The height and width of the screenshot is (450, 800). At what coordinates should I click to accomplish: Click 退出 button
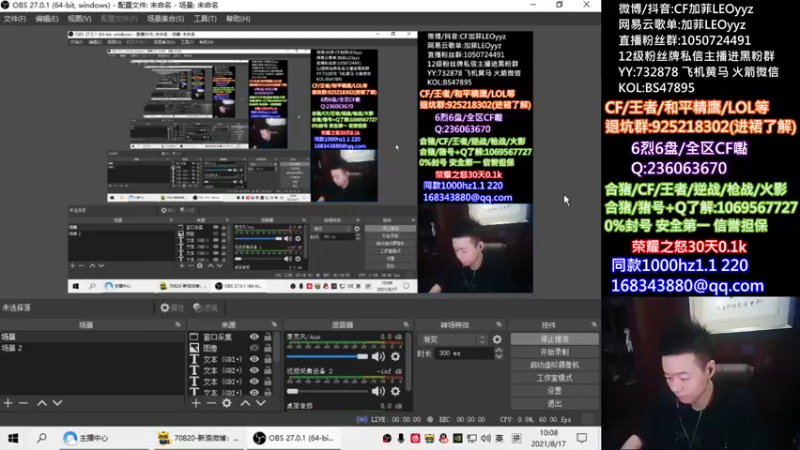click(x=555, y=404)
